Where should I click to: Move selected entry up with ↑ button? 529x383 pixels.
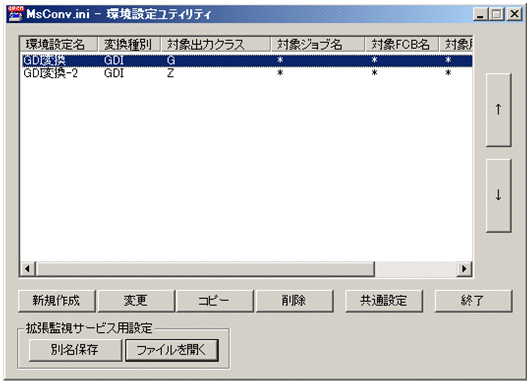[x=498, y=110]
